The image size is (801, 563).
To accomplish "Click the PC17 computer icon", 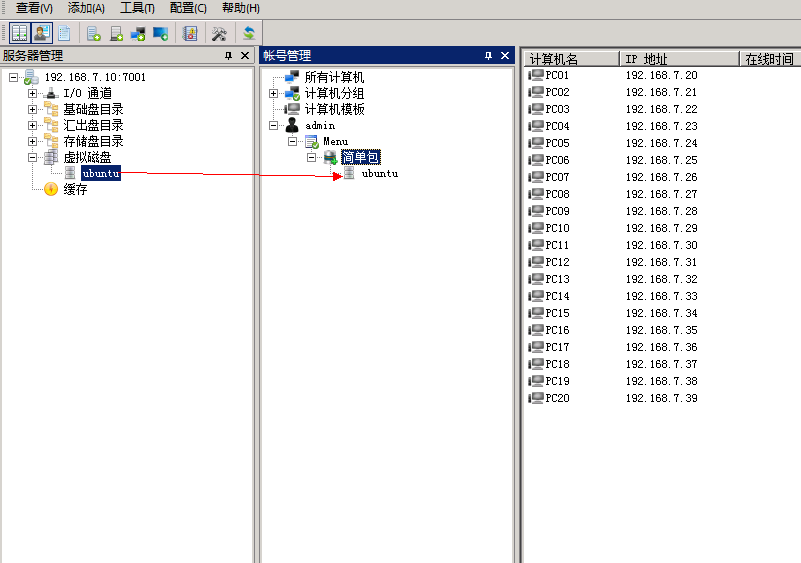I will coord(536,347).
